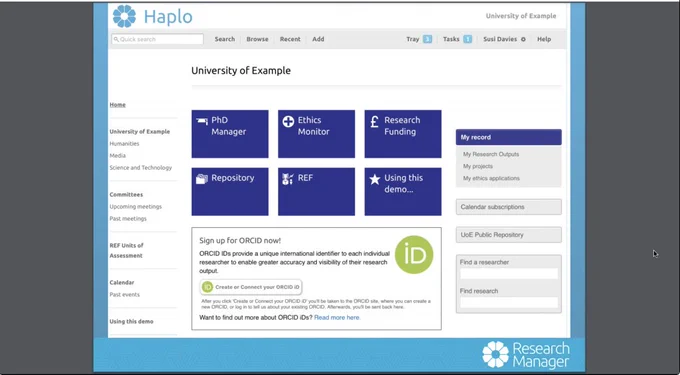
Task: Open Calendar in the sidebar
Action: [x=122, y=282]
